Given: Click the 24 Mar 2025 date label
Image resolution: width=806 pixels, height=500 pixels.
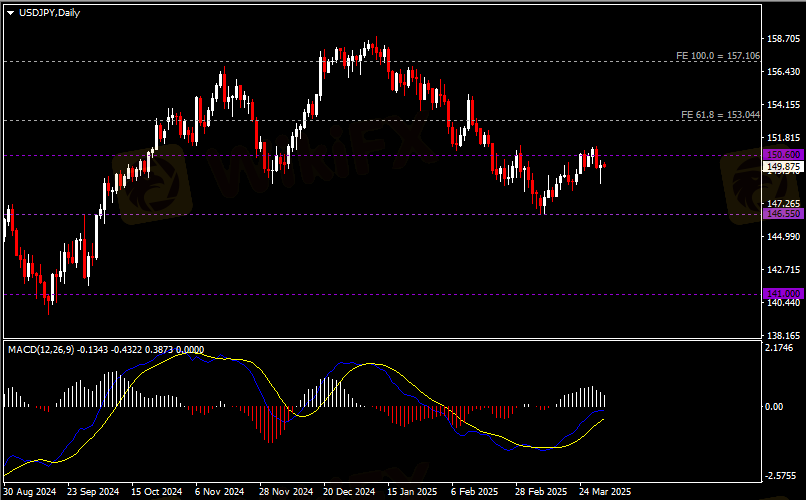Looking at the screenshot, I should click(605, 492).
